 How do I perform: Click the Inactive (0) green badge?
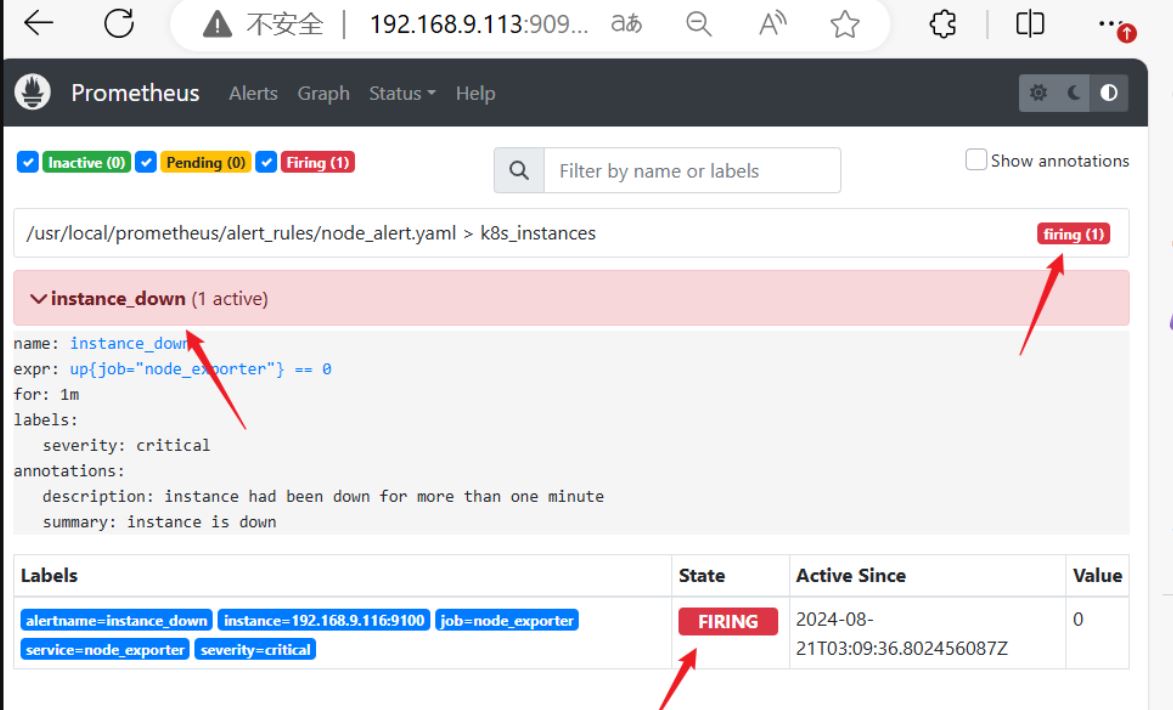coord(87,162)
